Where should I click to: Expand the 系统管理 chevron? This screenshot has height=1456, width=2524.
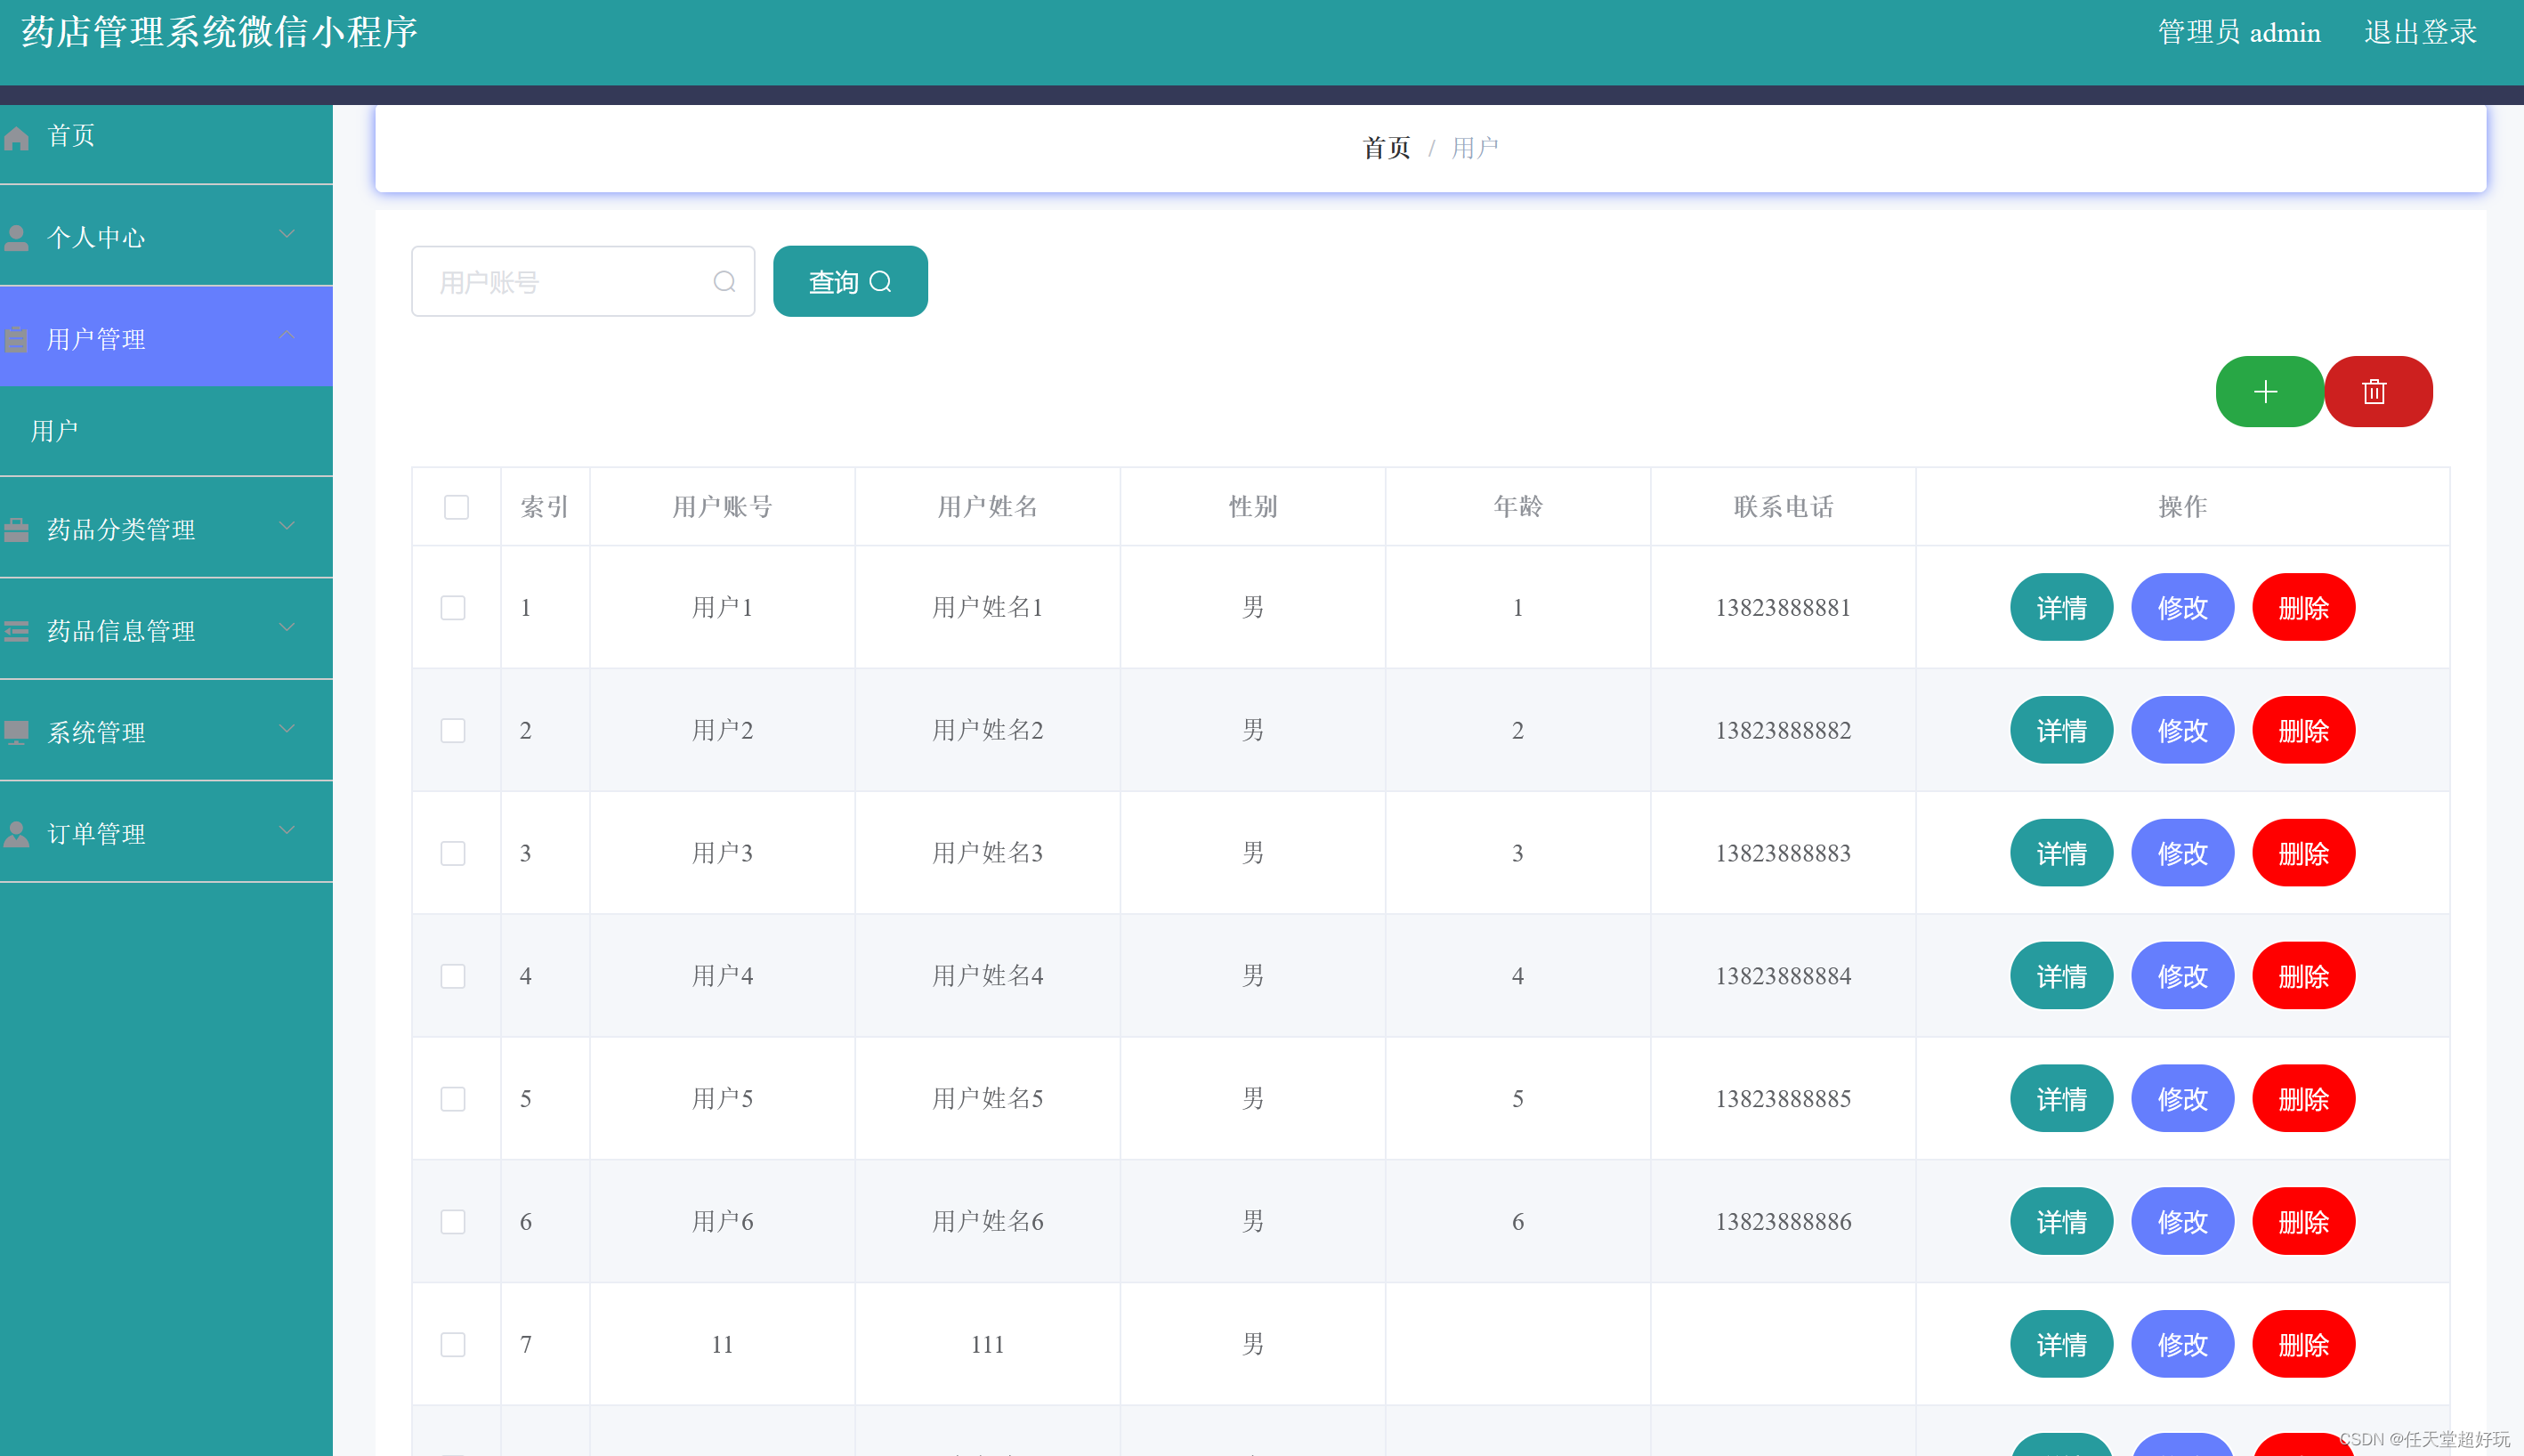(287, 729)
